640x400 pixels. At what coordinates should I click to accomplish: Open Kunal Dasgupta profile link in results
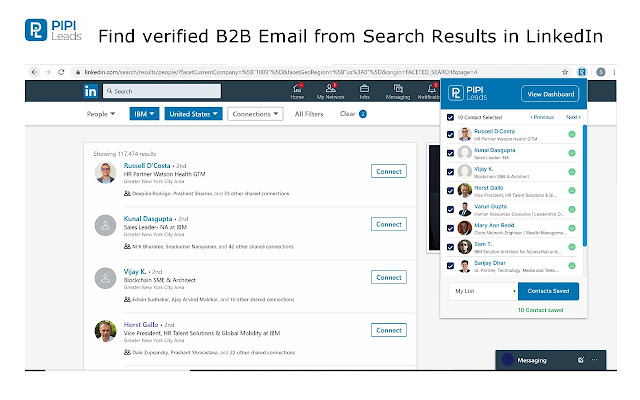[148, 218]
